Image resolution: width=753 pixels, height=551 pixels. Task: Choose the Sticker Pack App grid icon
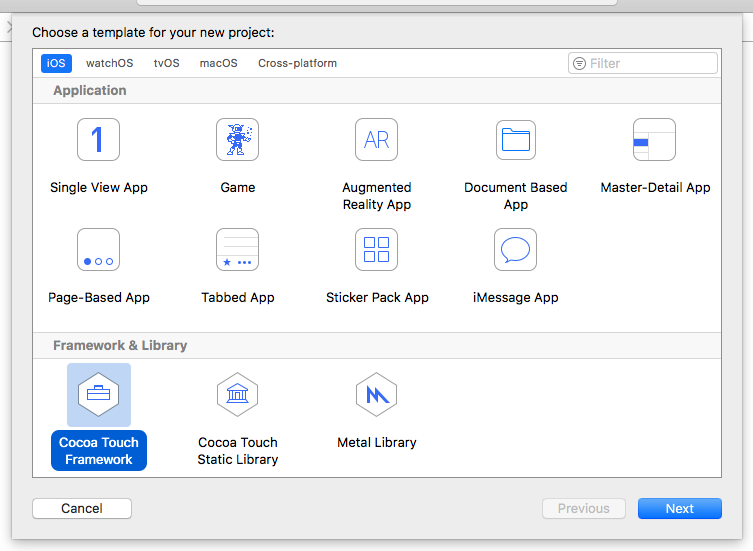[x=376, y=250]
